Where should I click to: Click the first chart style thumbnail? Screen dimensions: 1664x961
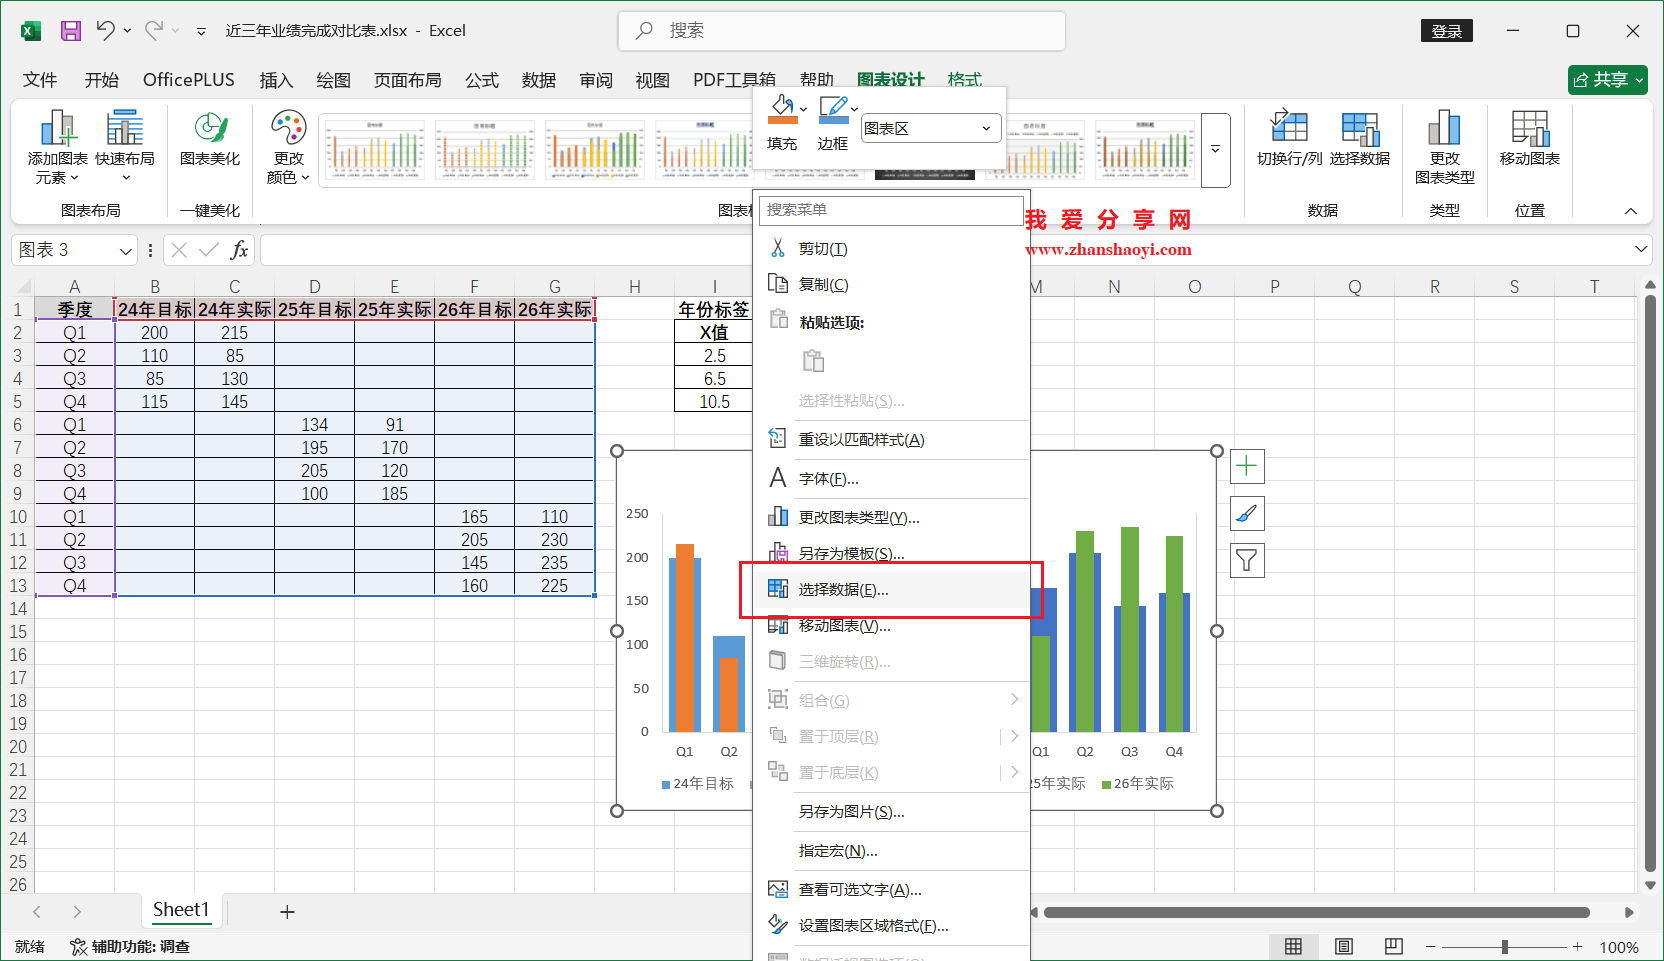(x=374, y=149)
